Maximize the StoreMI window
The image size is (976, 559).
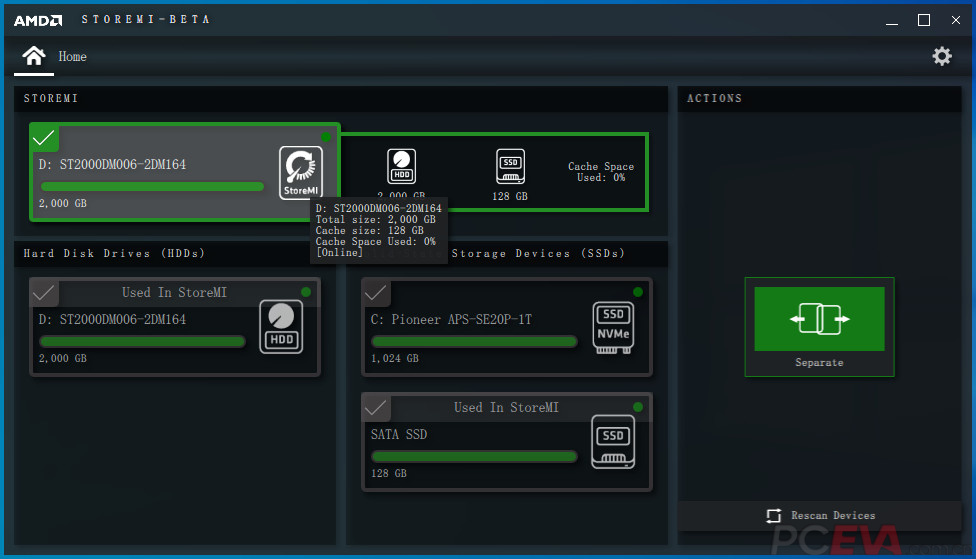coord(924,21)
